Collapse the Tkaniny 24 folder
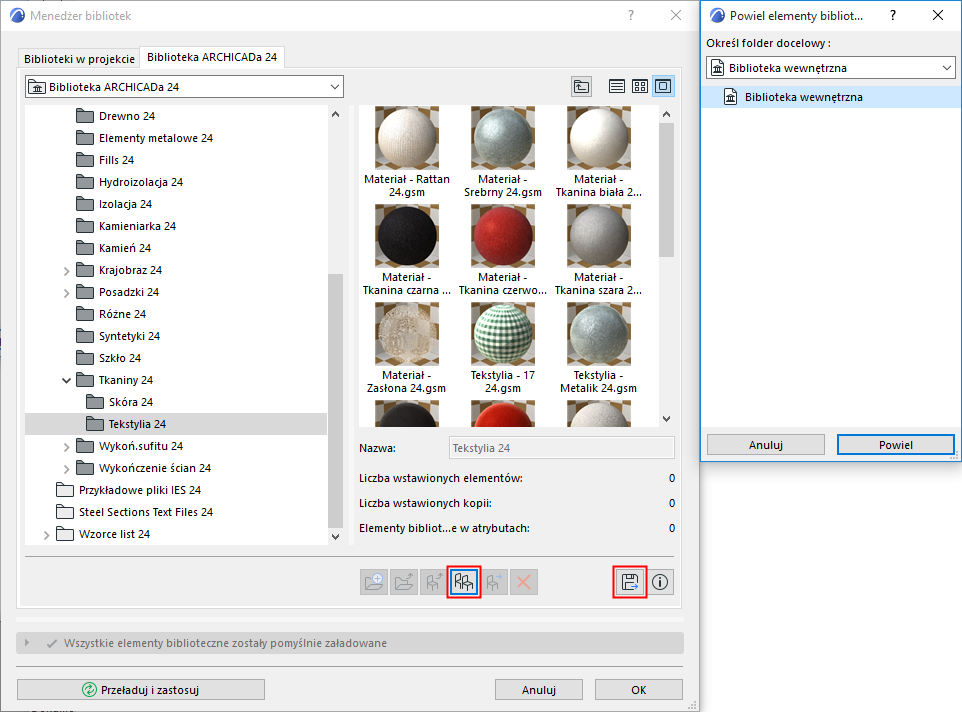 (66, 380)
